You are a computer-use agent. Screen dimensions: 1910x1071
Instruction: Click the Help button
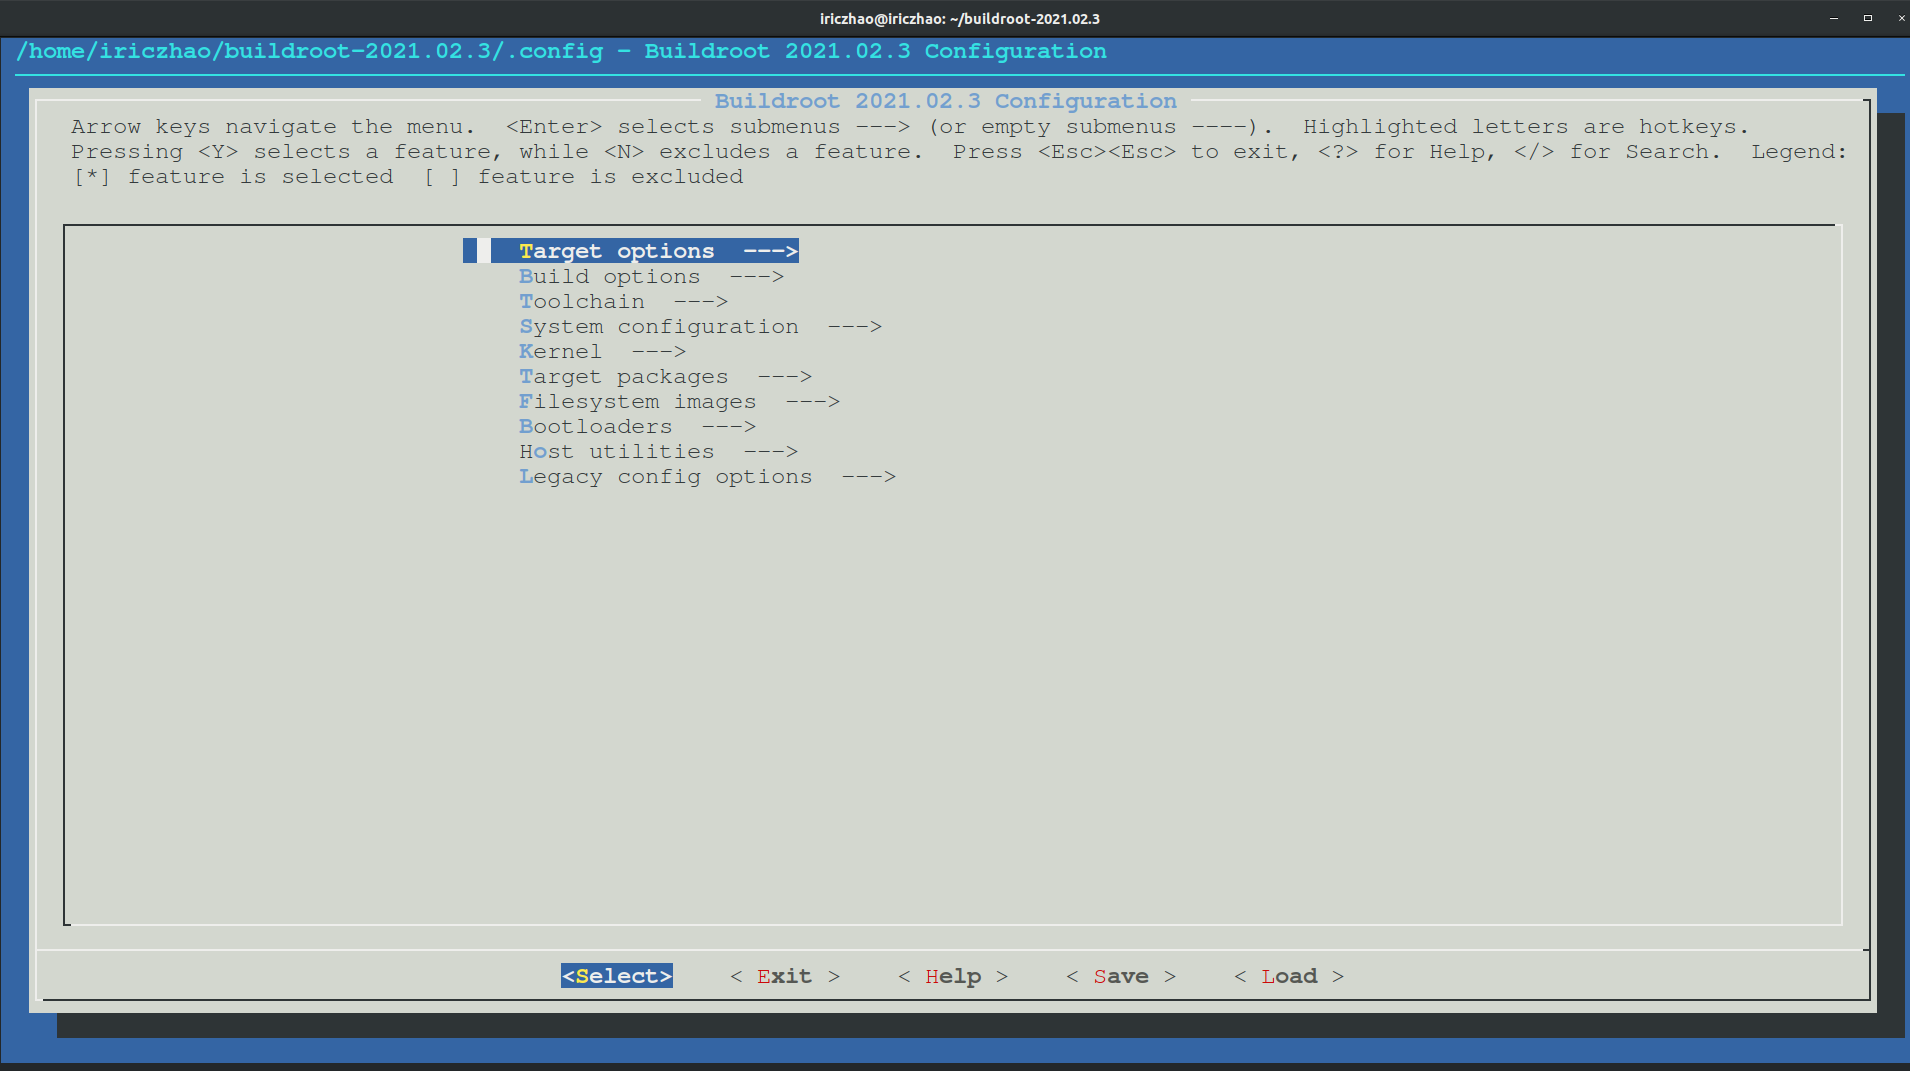click(953, 976)
